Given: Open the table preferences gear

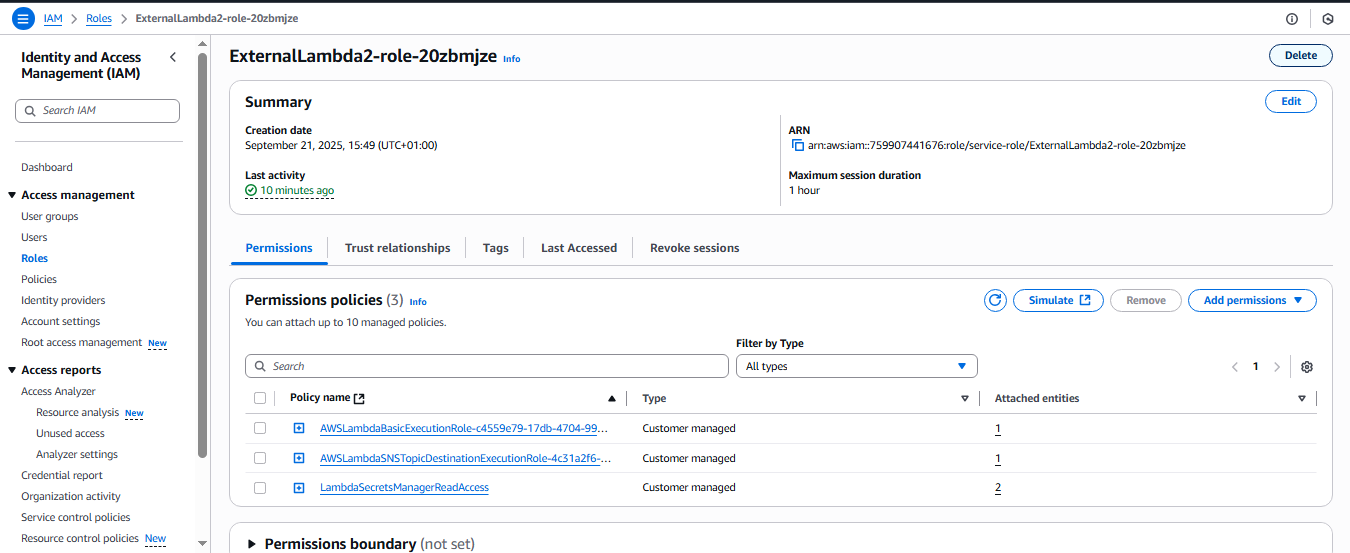Looking at the screenshot, I should click(x=1307, y=367).
